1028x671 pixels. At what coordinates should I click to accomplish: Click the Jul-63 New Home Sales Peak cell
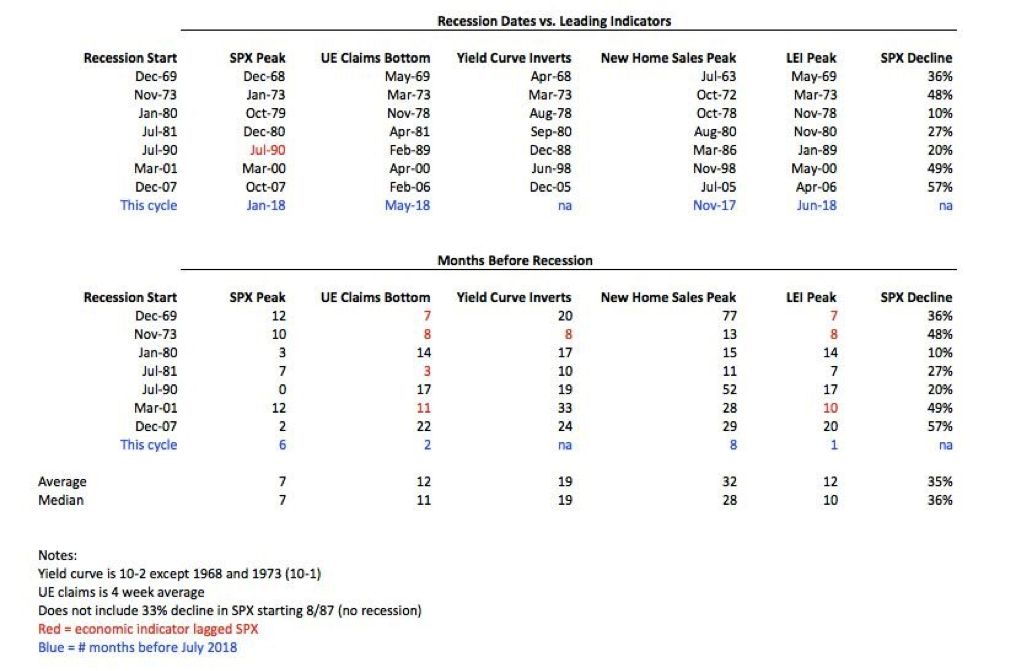pyautogui.click(x=719, y=76)
